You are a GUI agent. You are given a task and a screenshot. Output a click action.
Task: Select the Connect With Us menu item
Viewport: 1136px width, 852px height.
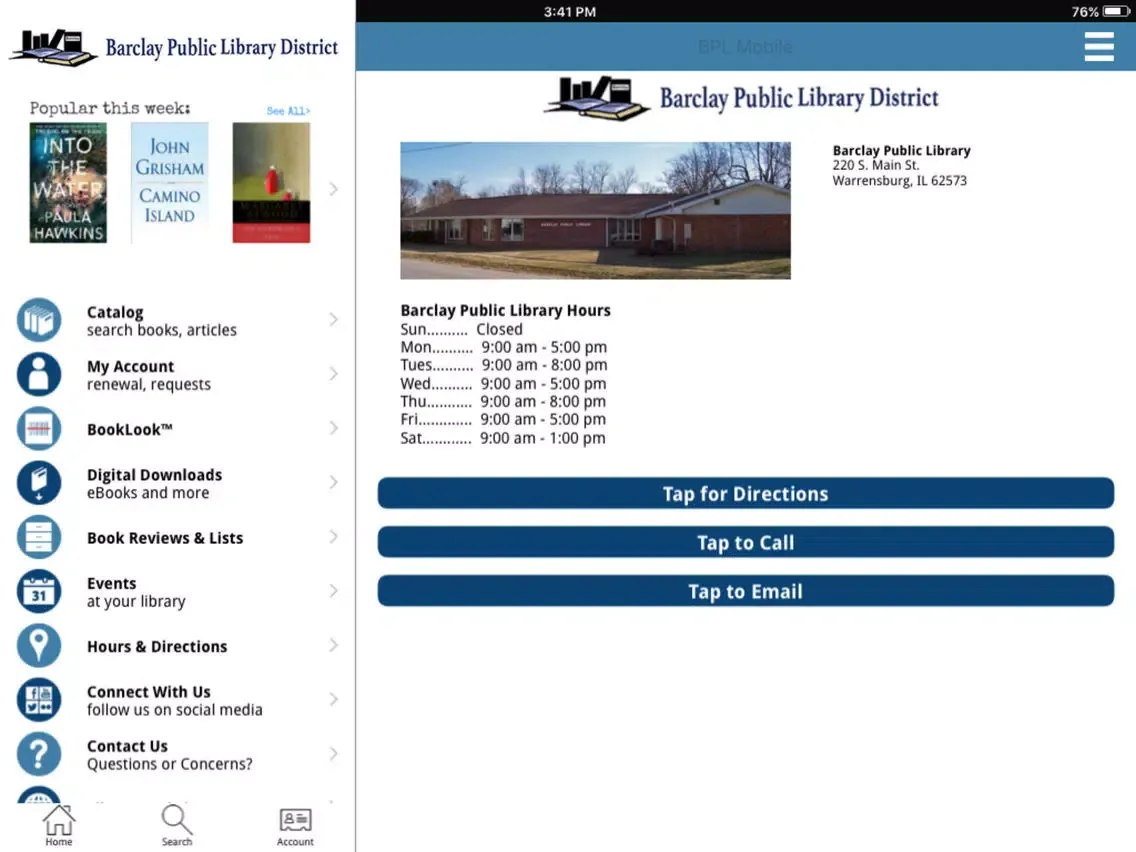tap(178, 700)
